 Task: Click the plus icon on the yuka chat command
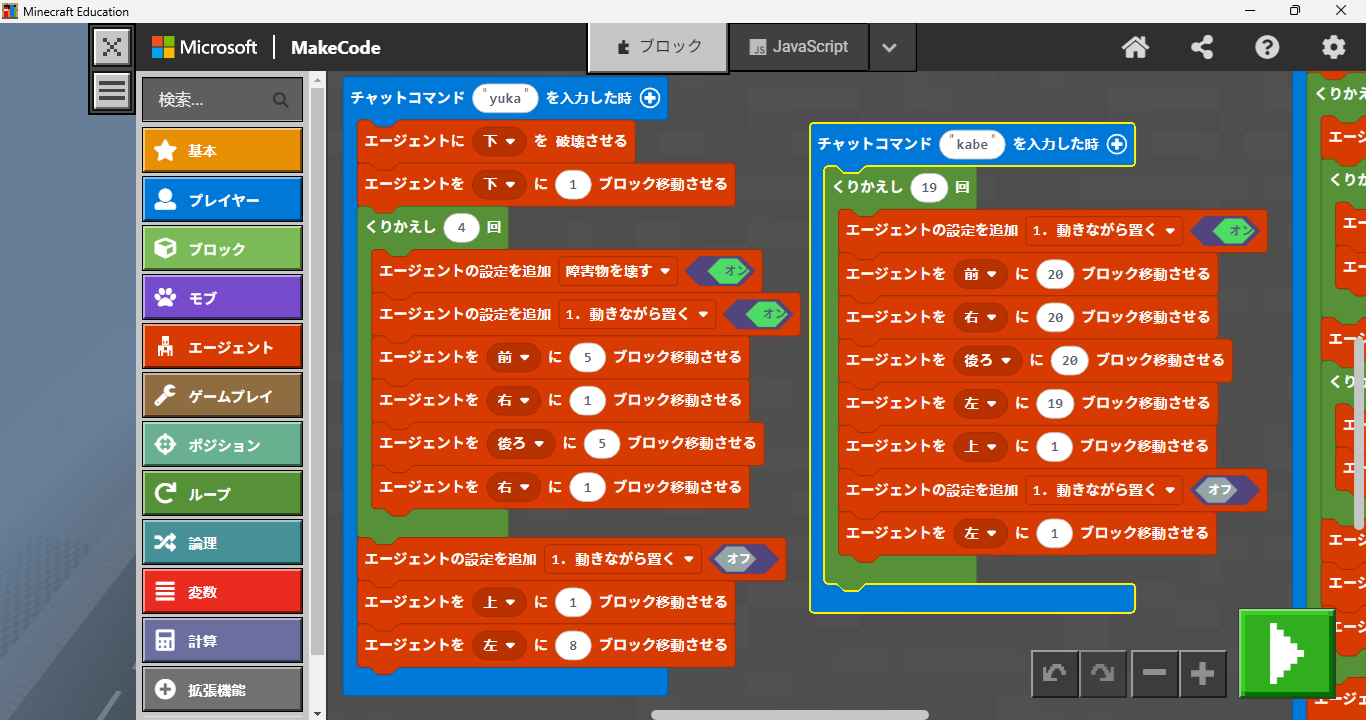[650, 98]
